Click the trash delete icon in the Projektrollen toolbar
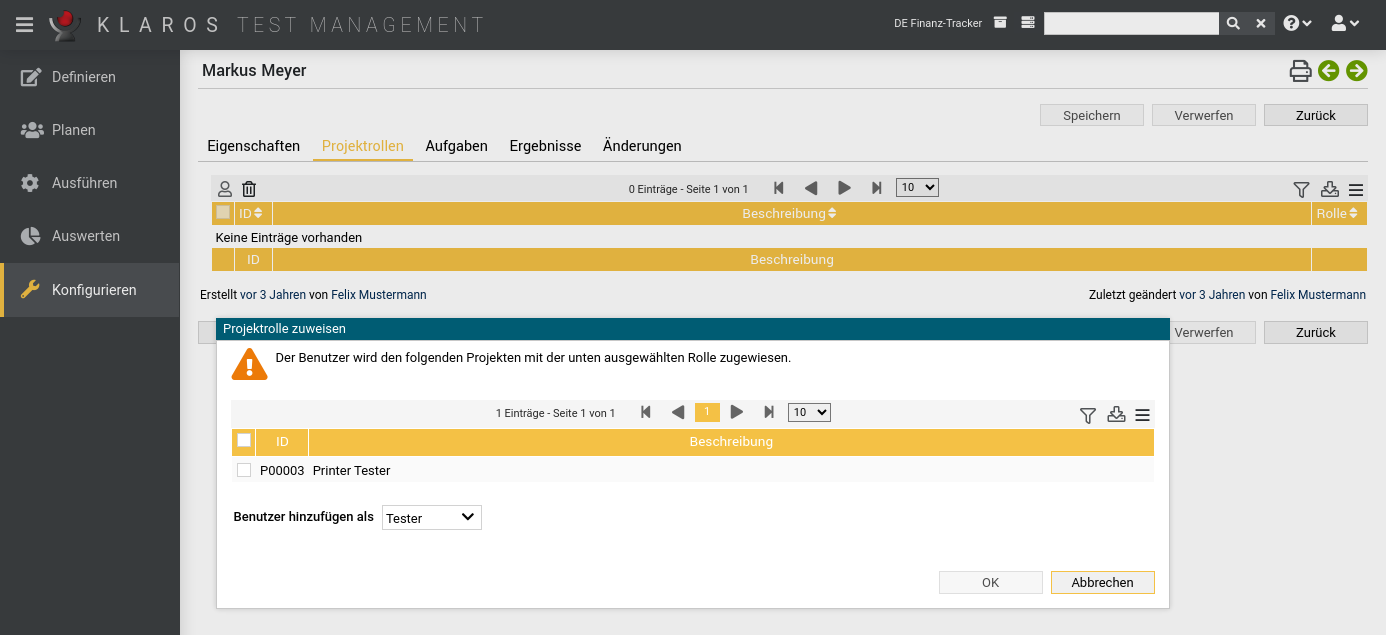Viewport: 1386px width, 635px height. (x=249, y=188)
